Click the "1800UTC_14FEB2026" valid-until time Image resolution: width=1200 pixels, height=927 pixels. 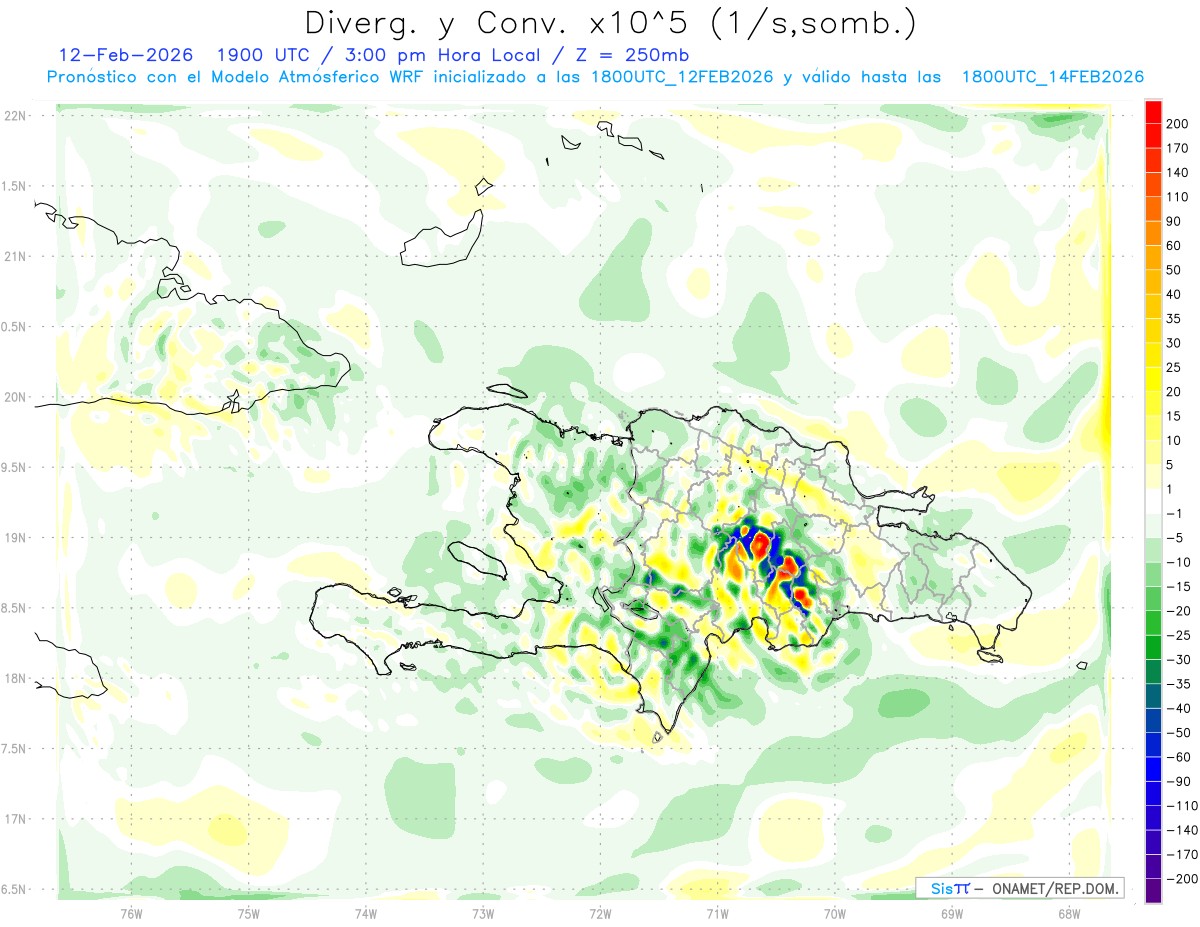click(1053, 77)
